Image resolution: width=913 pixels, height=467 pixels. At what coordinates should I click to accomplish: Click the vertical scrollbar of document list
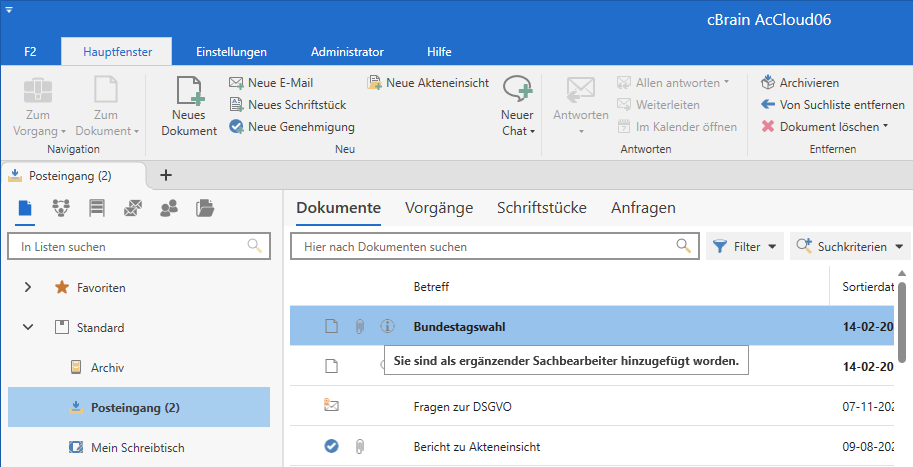point(905,330)
